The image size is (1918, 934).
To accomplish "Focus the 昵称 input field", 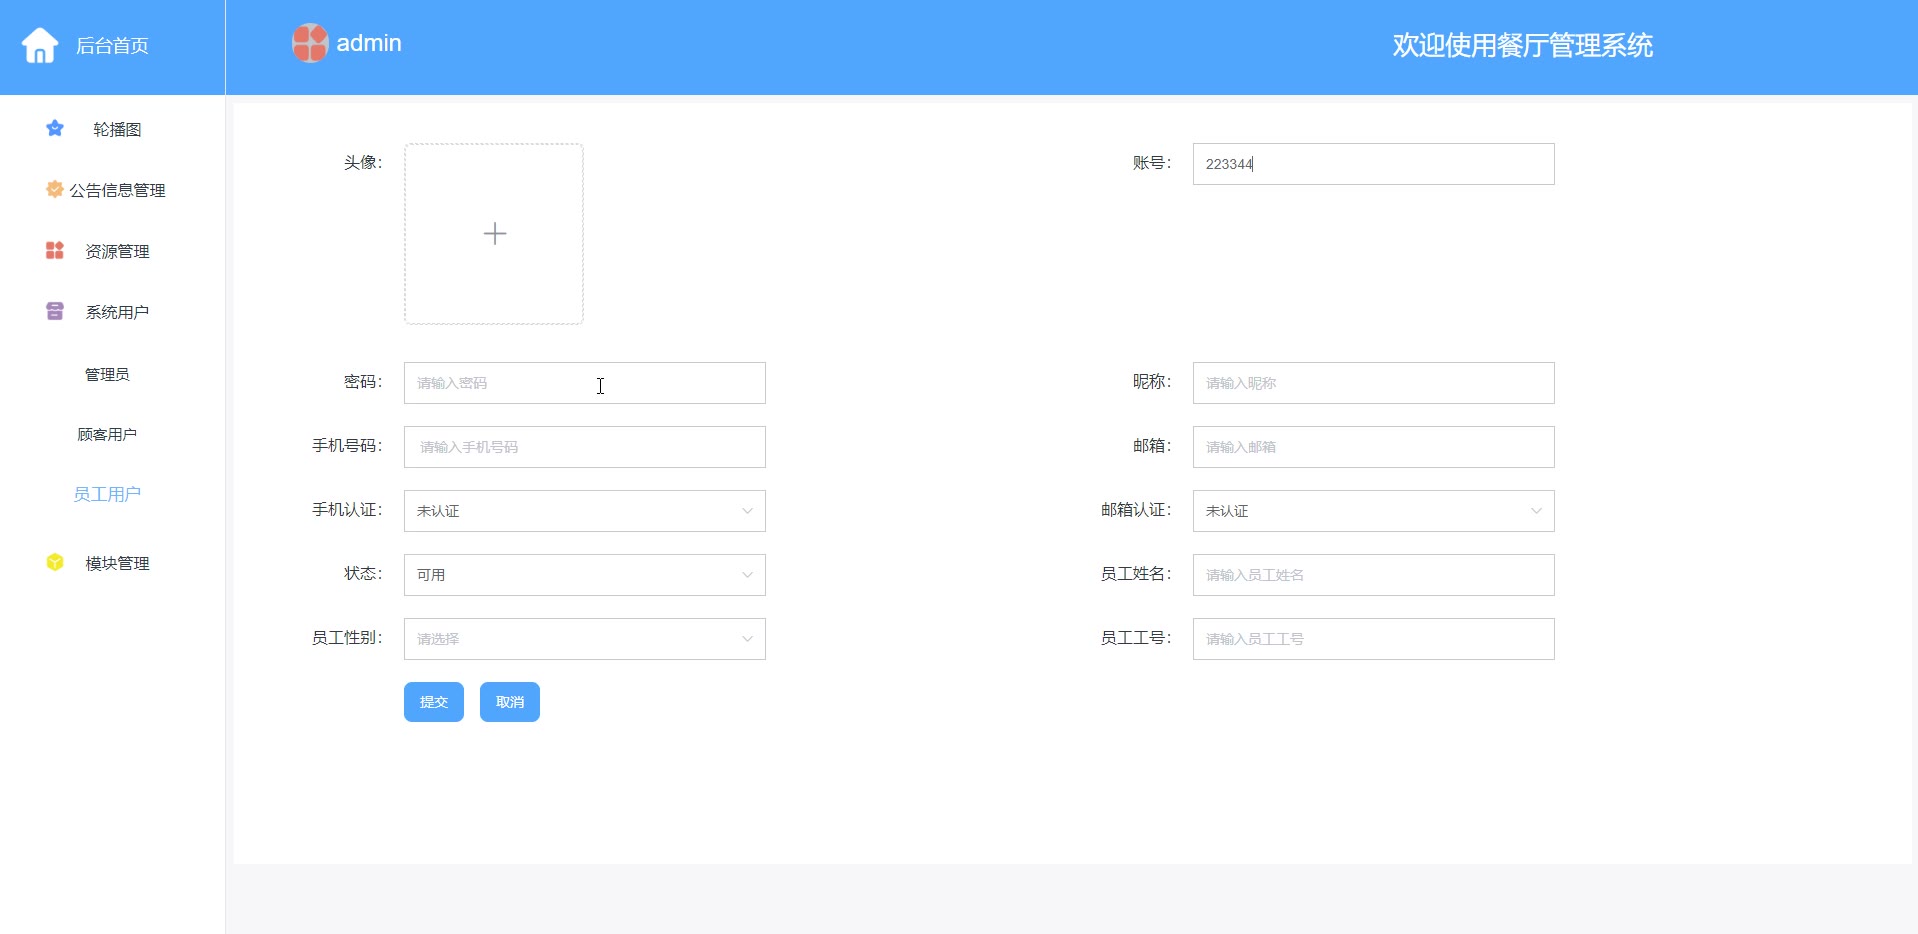I will coord(1374,383).
